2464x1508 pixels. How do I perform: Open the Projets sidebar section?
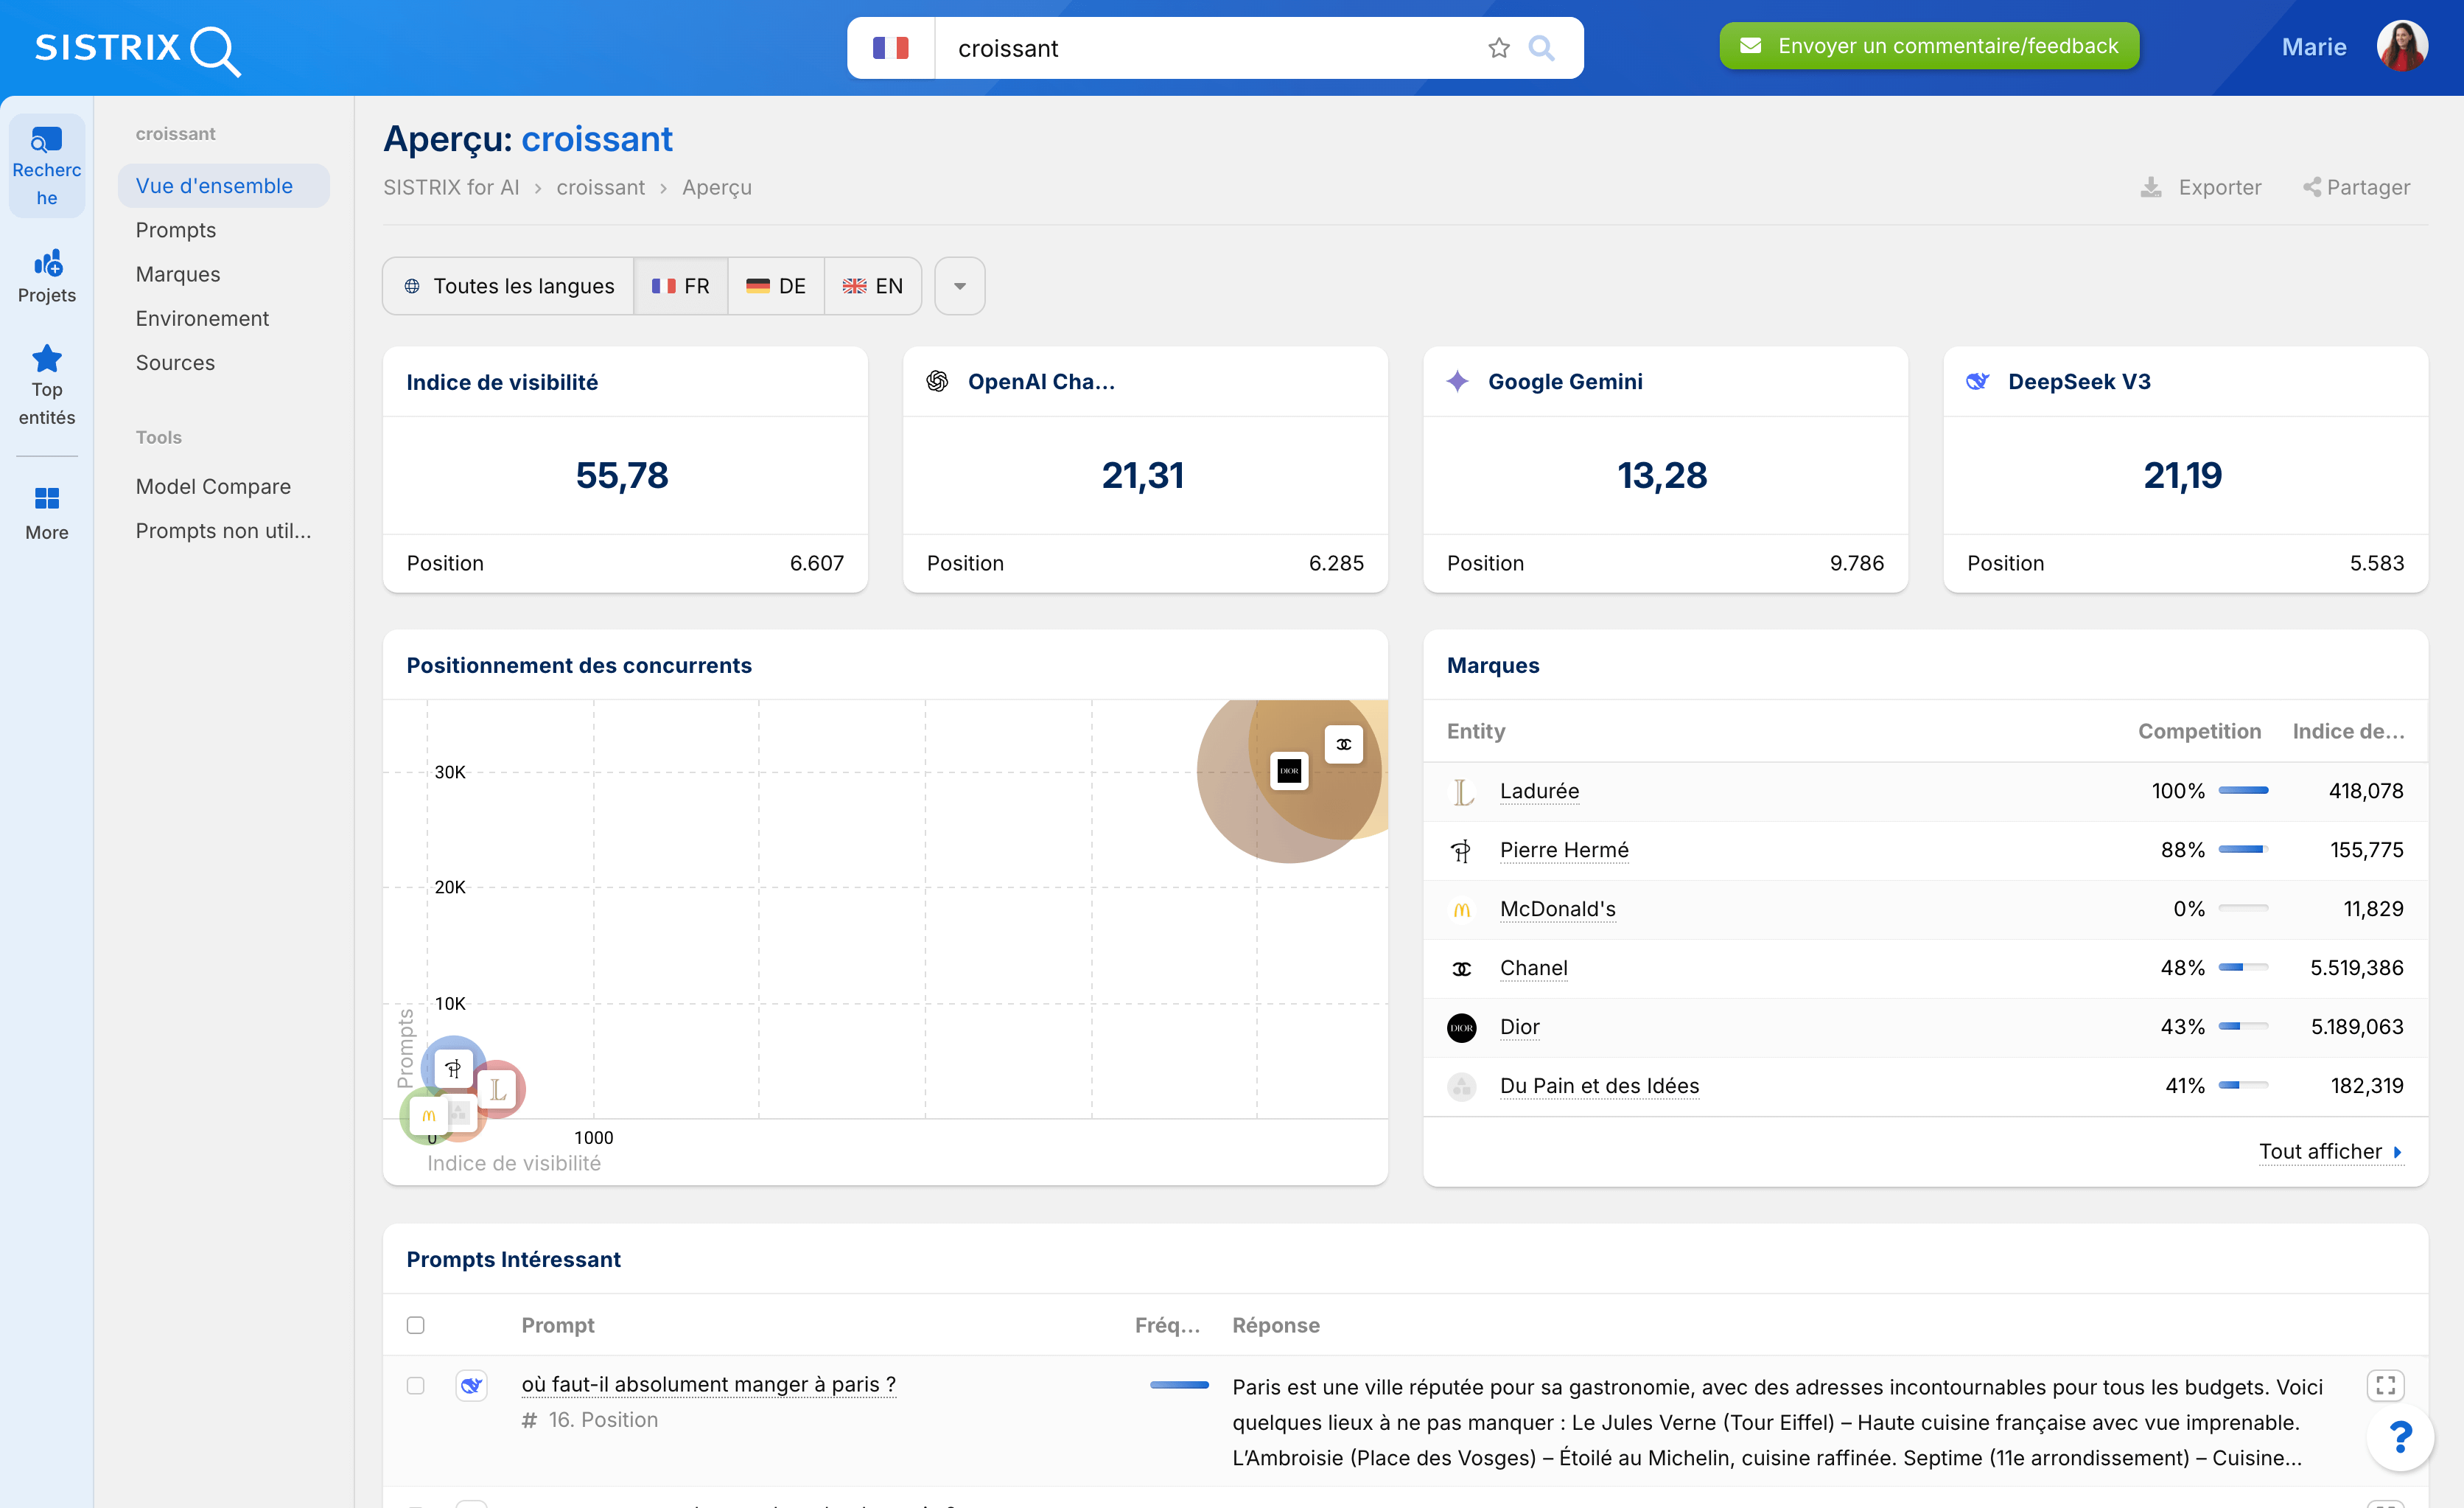tap(47, 276)
